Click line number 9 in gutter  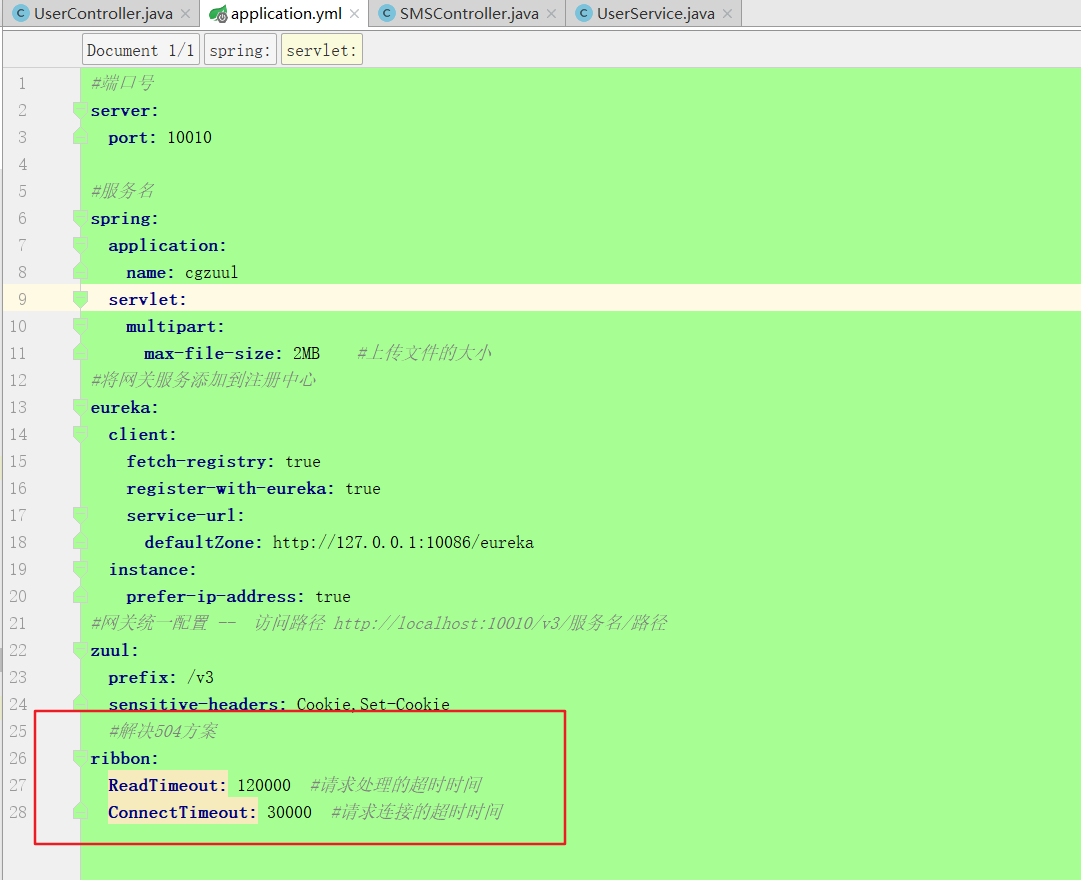click(x=22, y=299)
